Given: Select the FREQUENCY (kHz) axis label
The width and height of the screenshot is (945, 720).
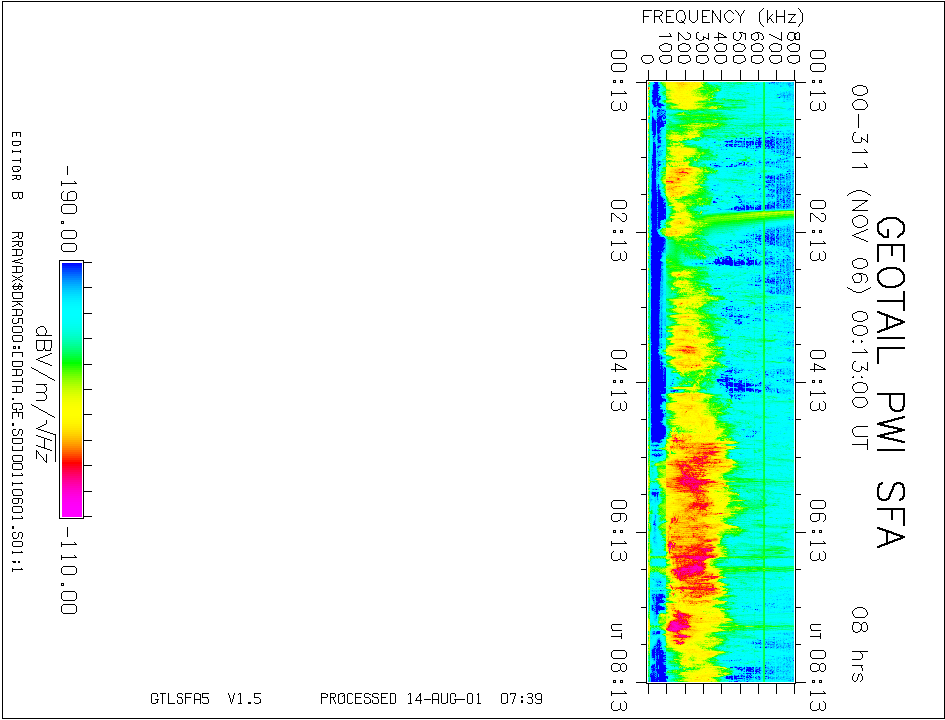Looking at the screenshot, I should 722,17.
